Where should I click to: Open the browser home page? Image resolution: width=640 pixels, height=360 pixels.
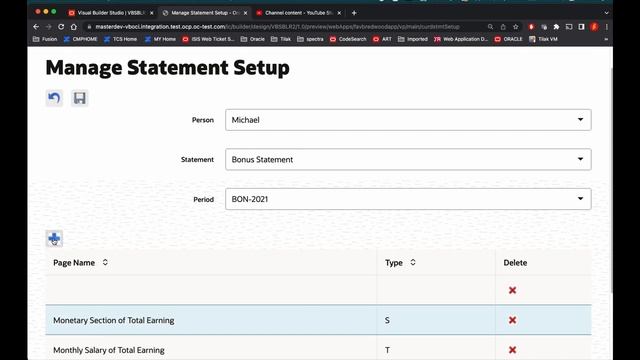pyautogui.click(x=73, y=27)
